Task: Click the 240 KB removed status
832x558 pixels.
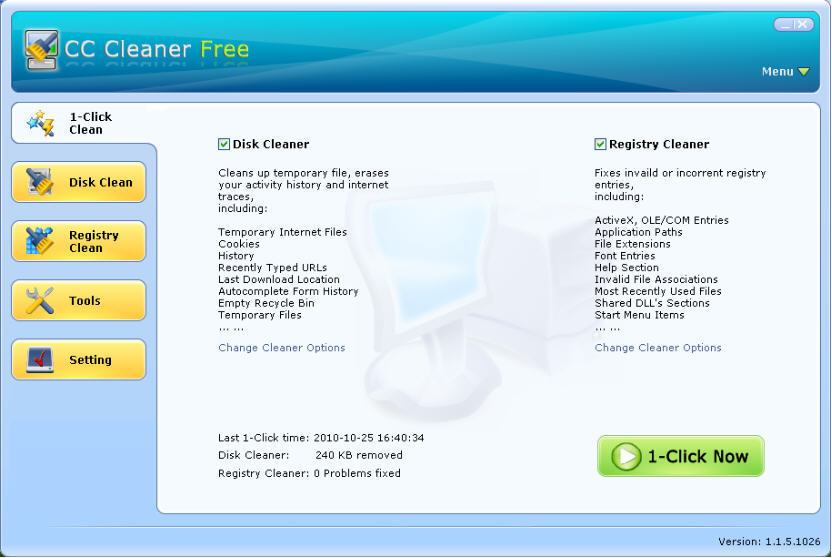Action: click(x=359, y=455)
